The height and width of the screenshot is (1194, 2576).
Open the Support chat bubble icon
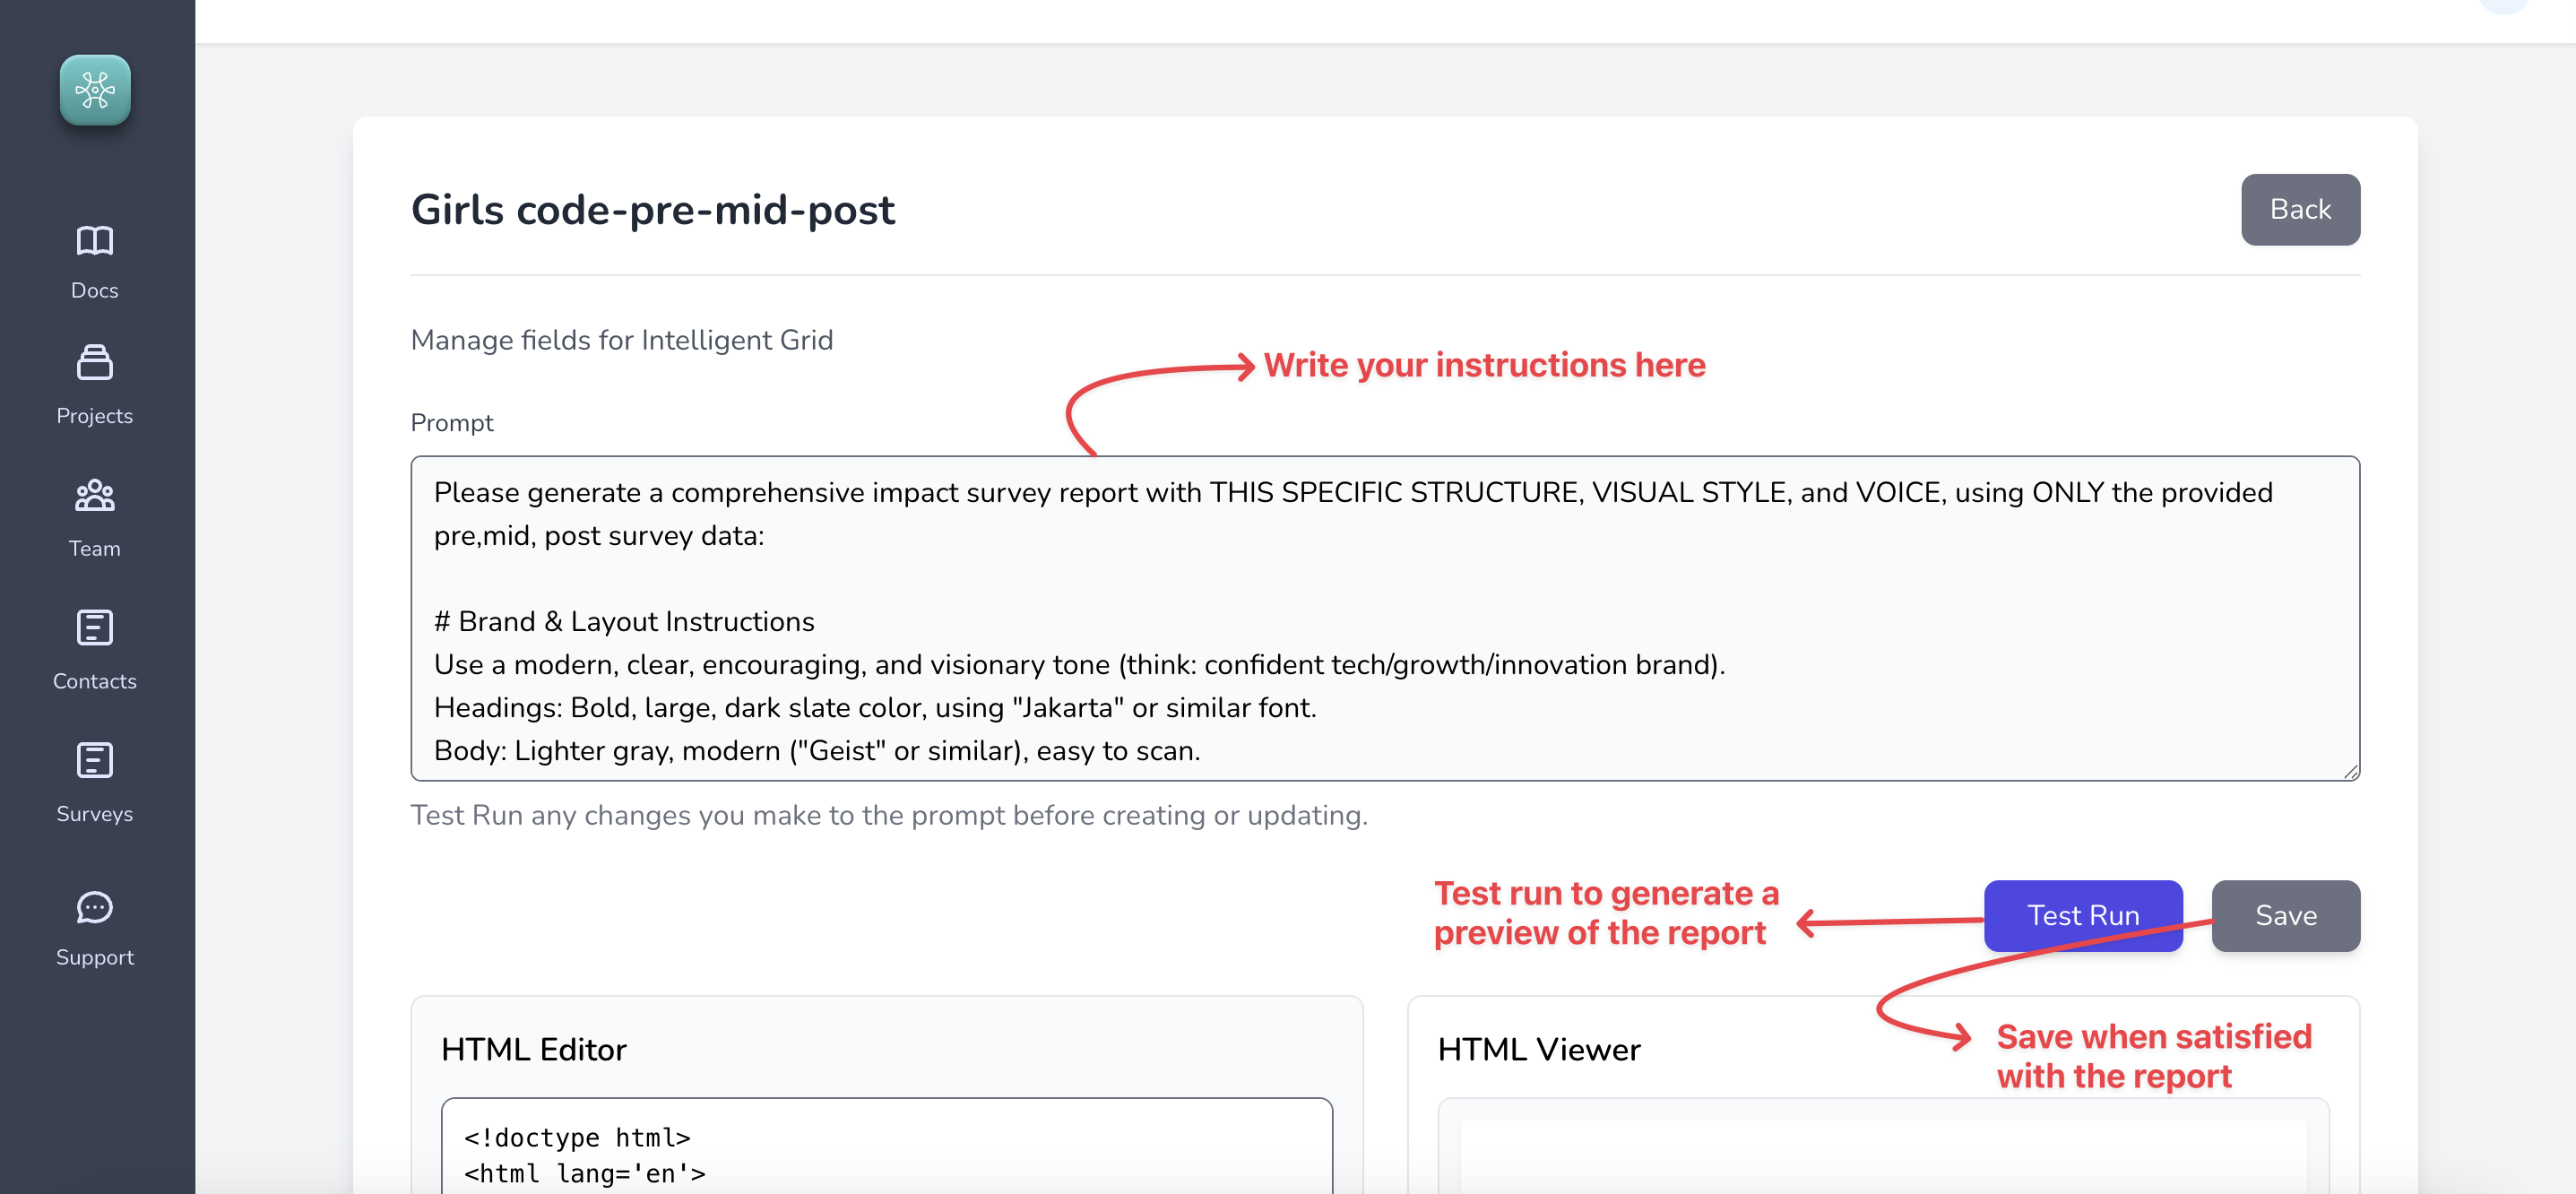coord(95,907)
